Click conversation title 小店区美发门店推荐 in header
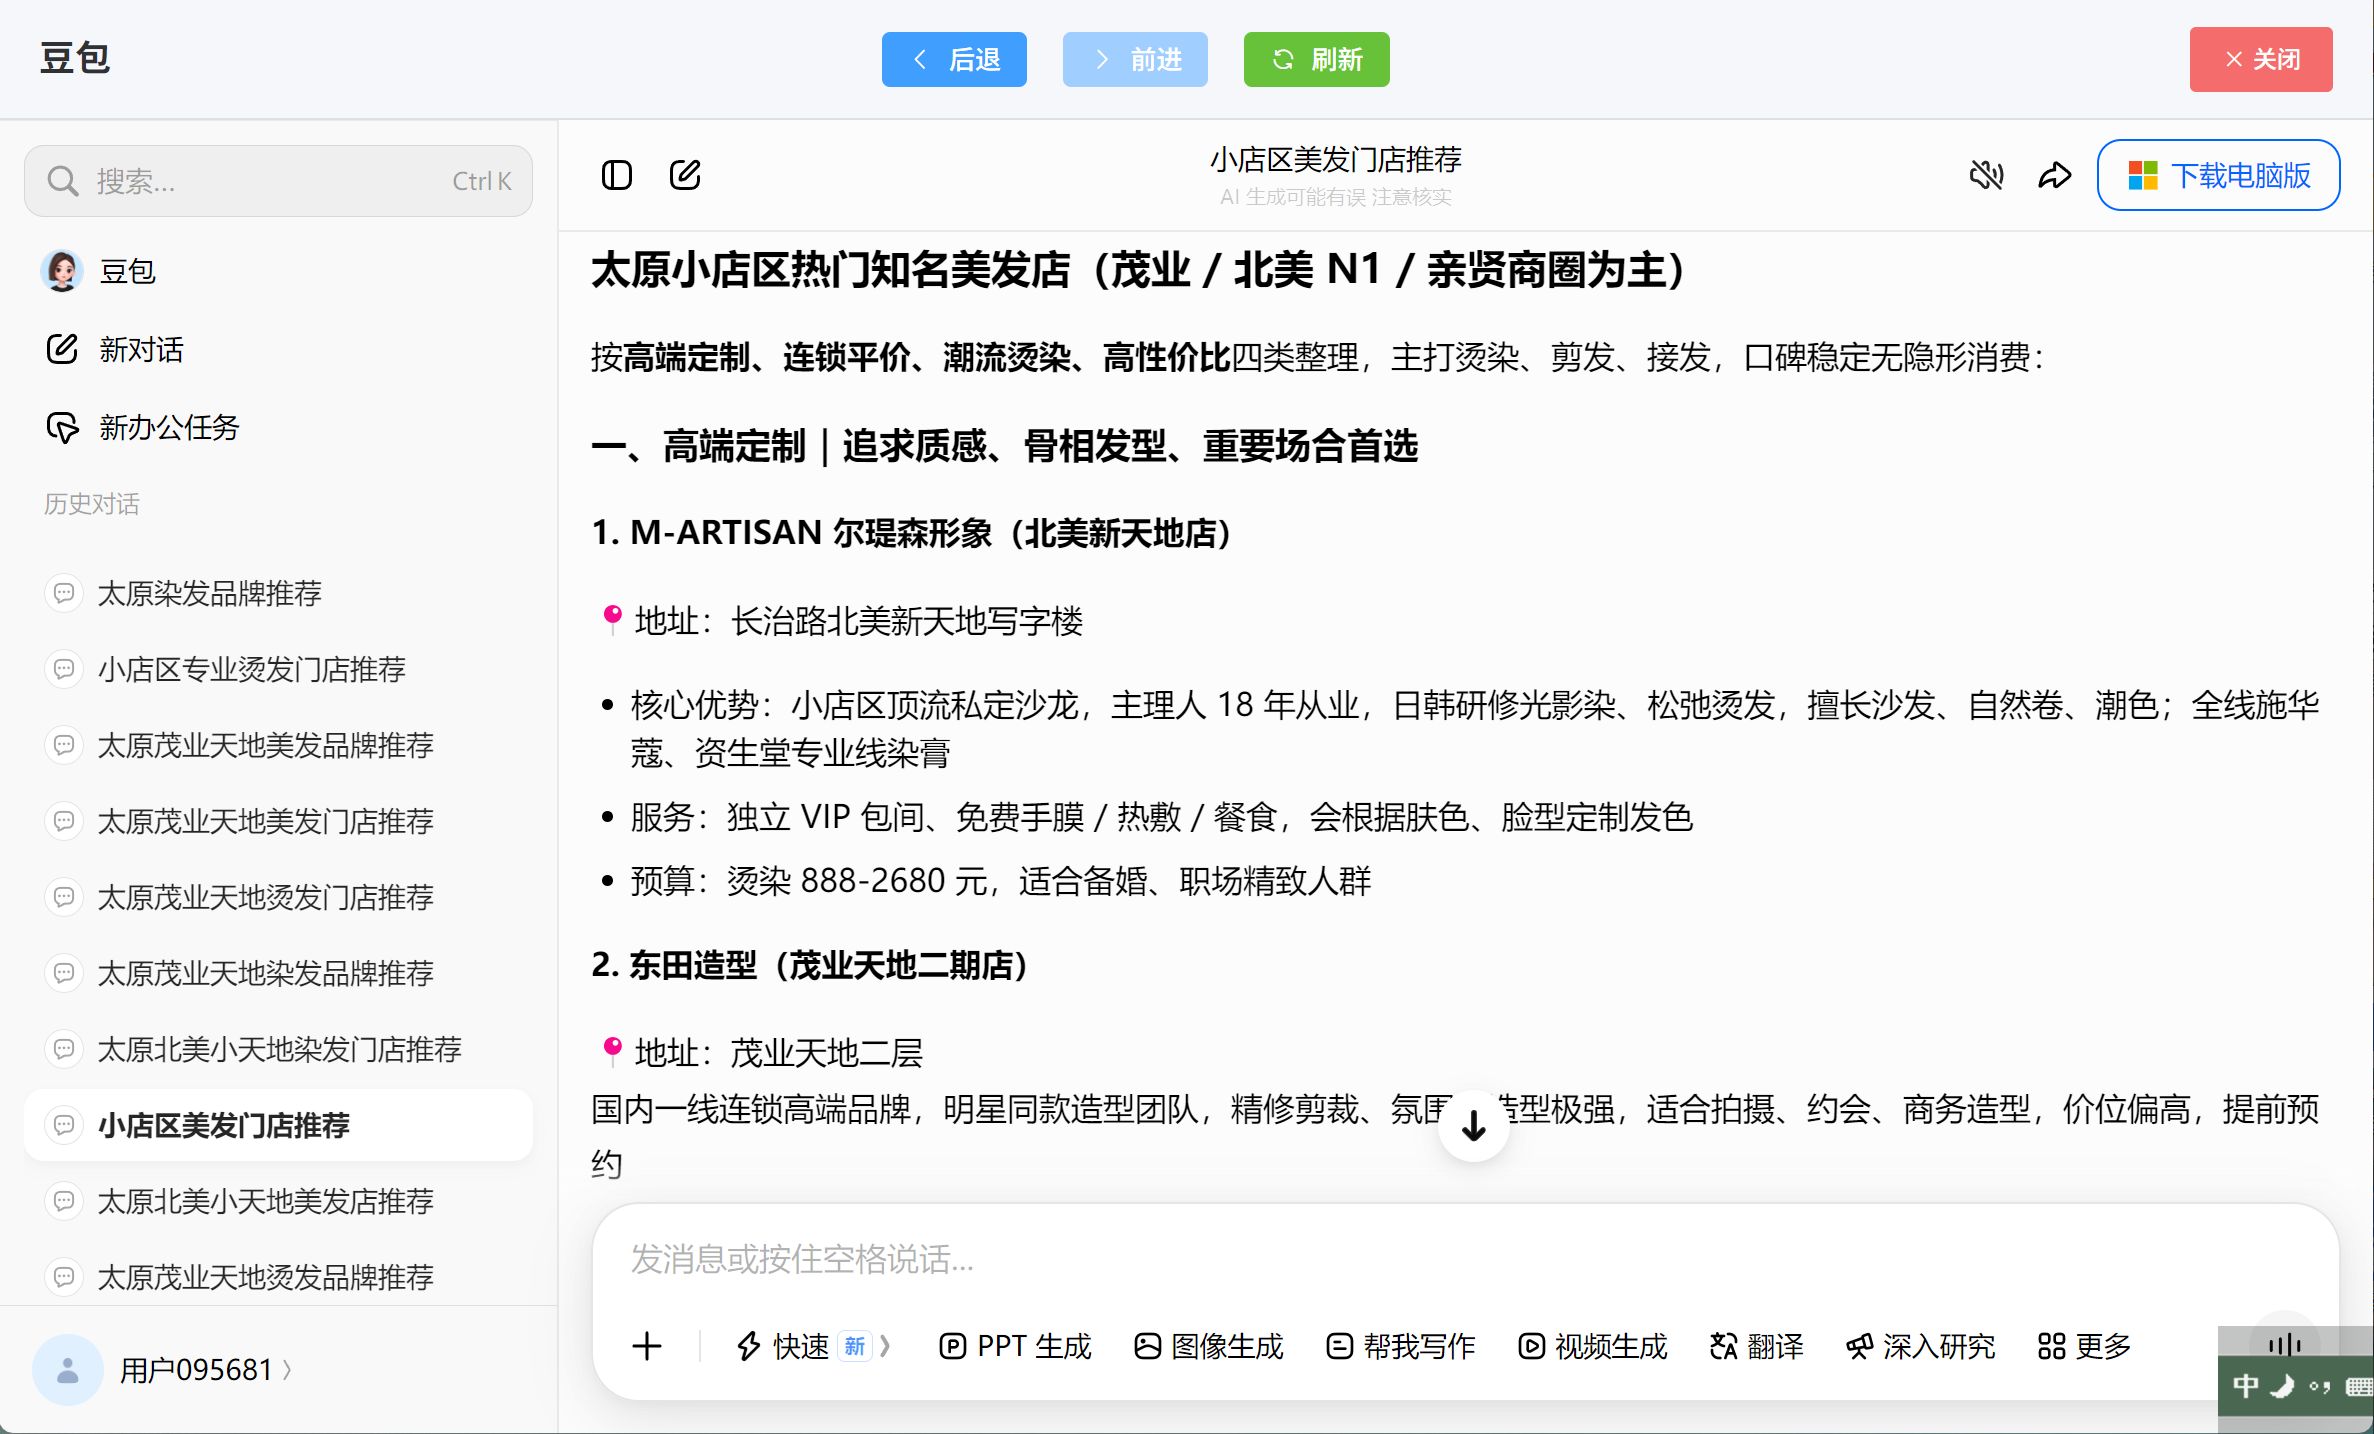 point(1335,159)
